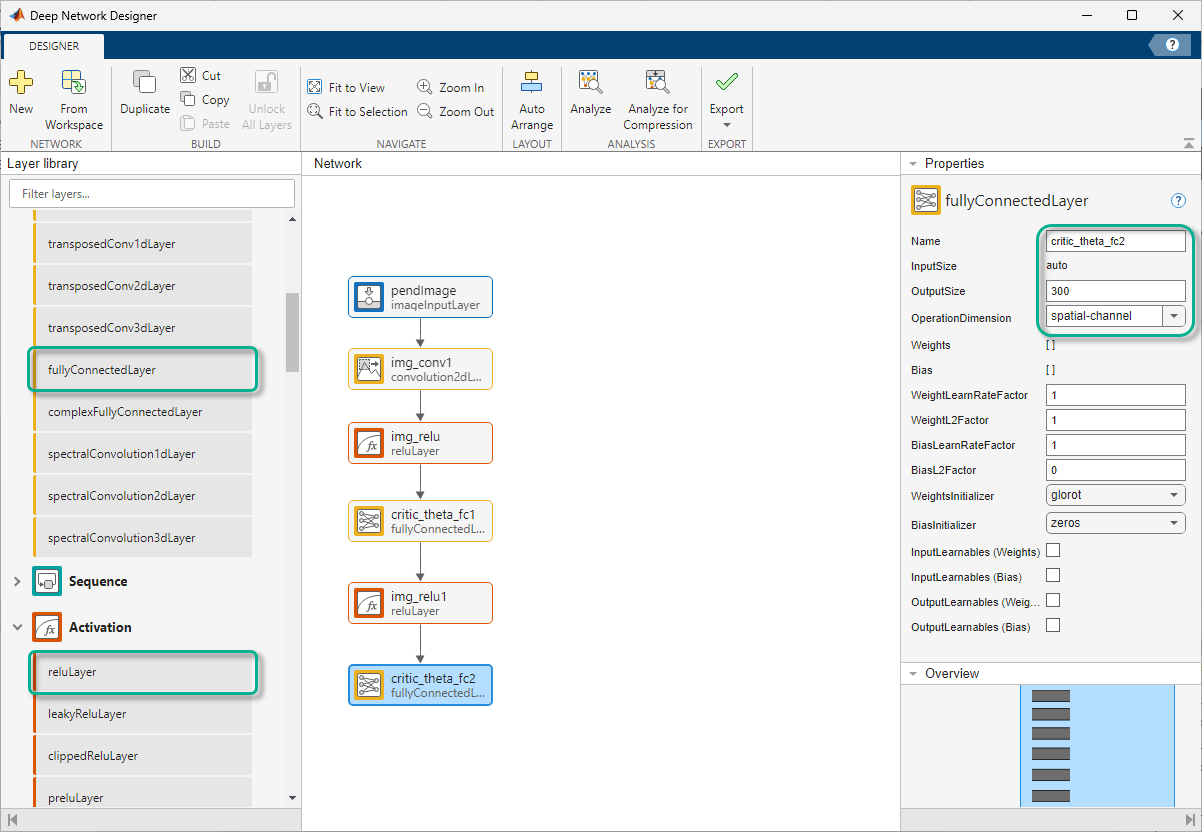Select the img_conv1 convolution layer node
Screen dimensions: 1202x832
pos(420,369)
